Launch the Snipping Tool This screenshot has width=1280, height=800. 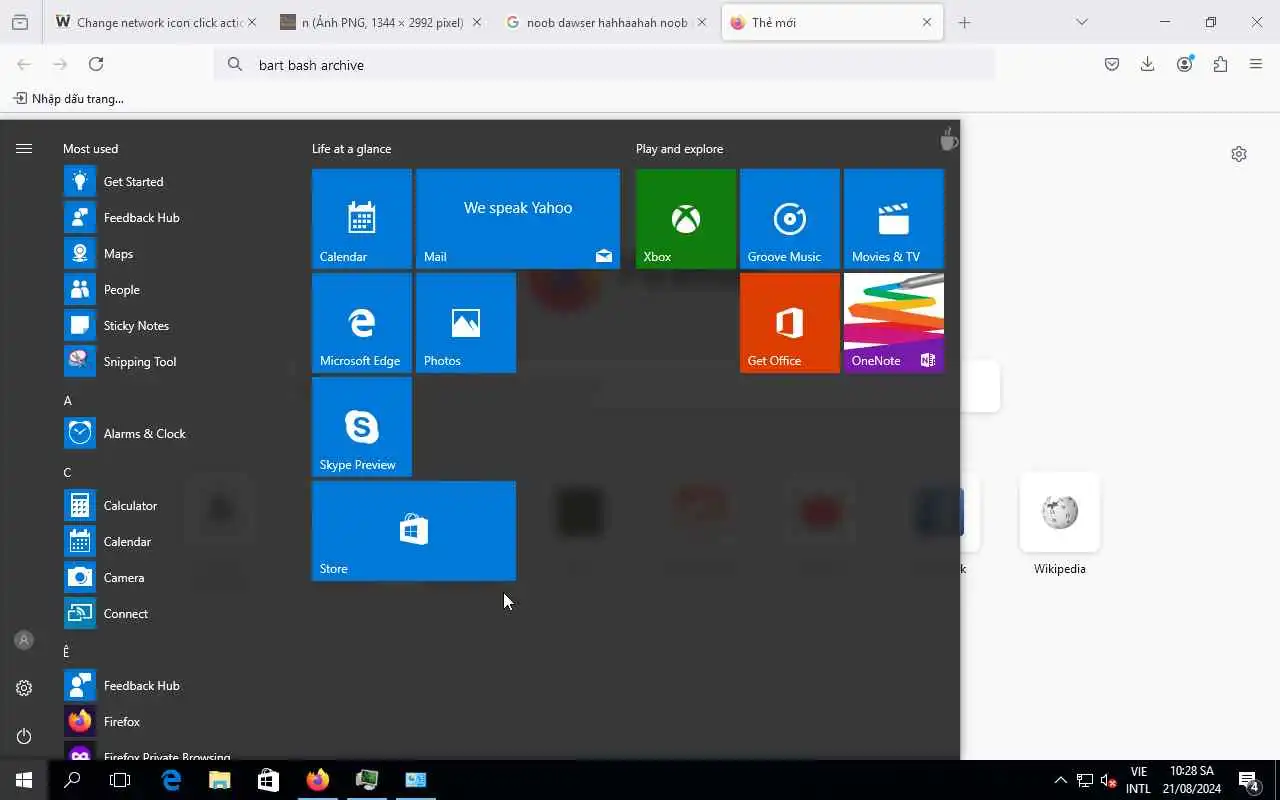(175, 362)
